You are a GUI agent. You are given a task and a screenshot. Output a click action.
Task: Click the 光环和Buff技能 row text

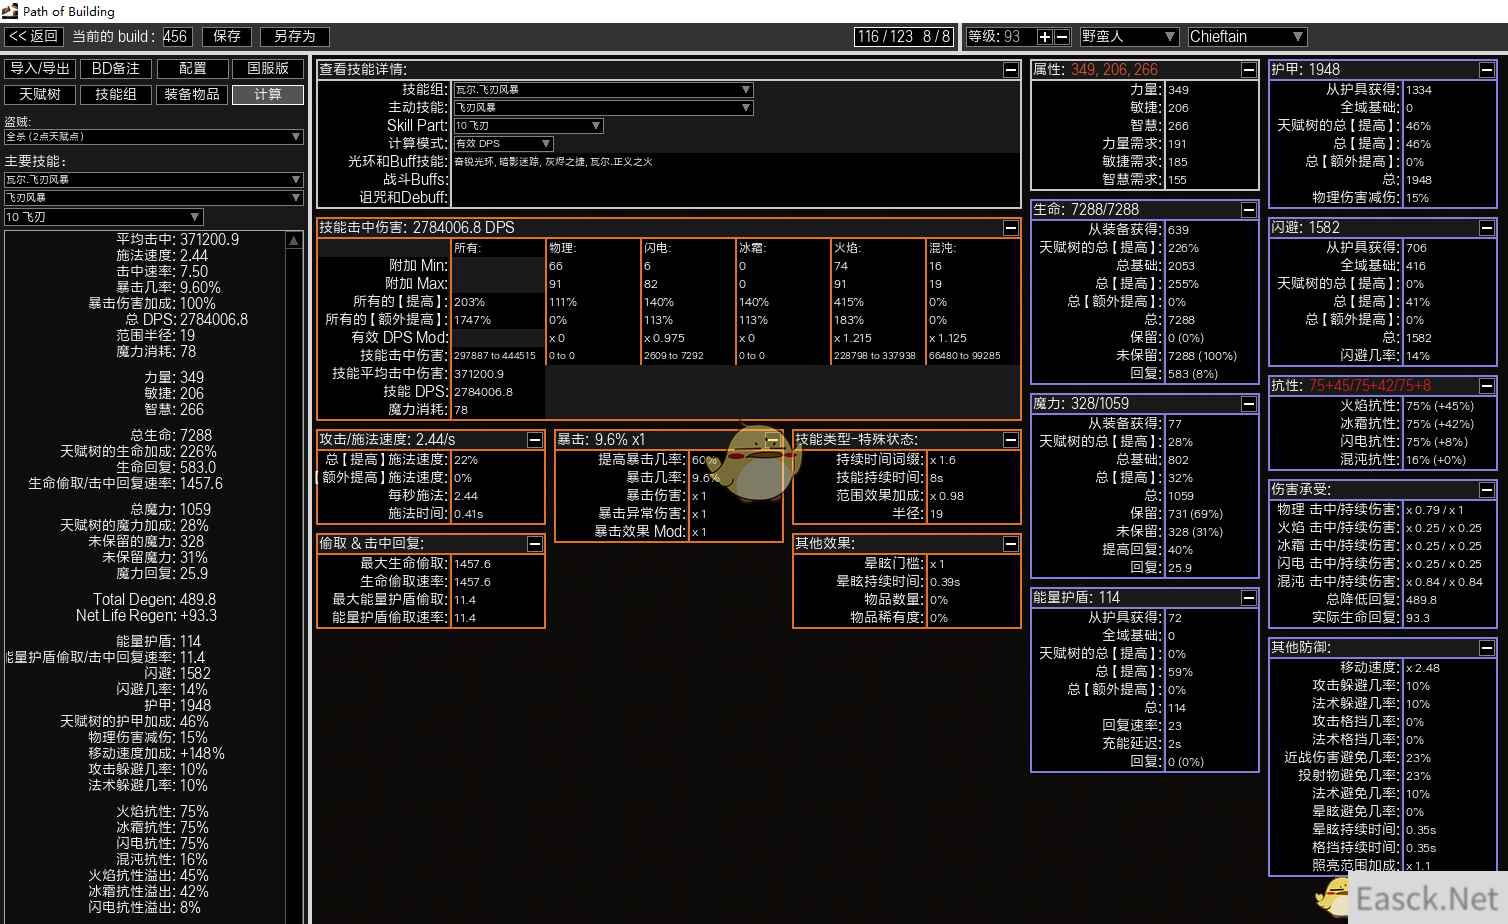pyautogui.click(x=553, y=162)
